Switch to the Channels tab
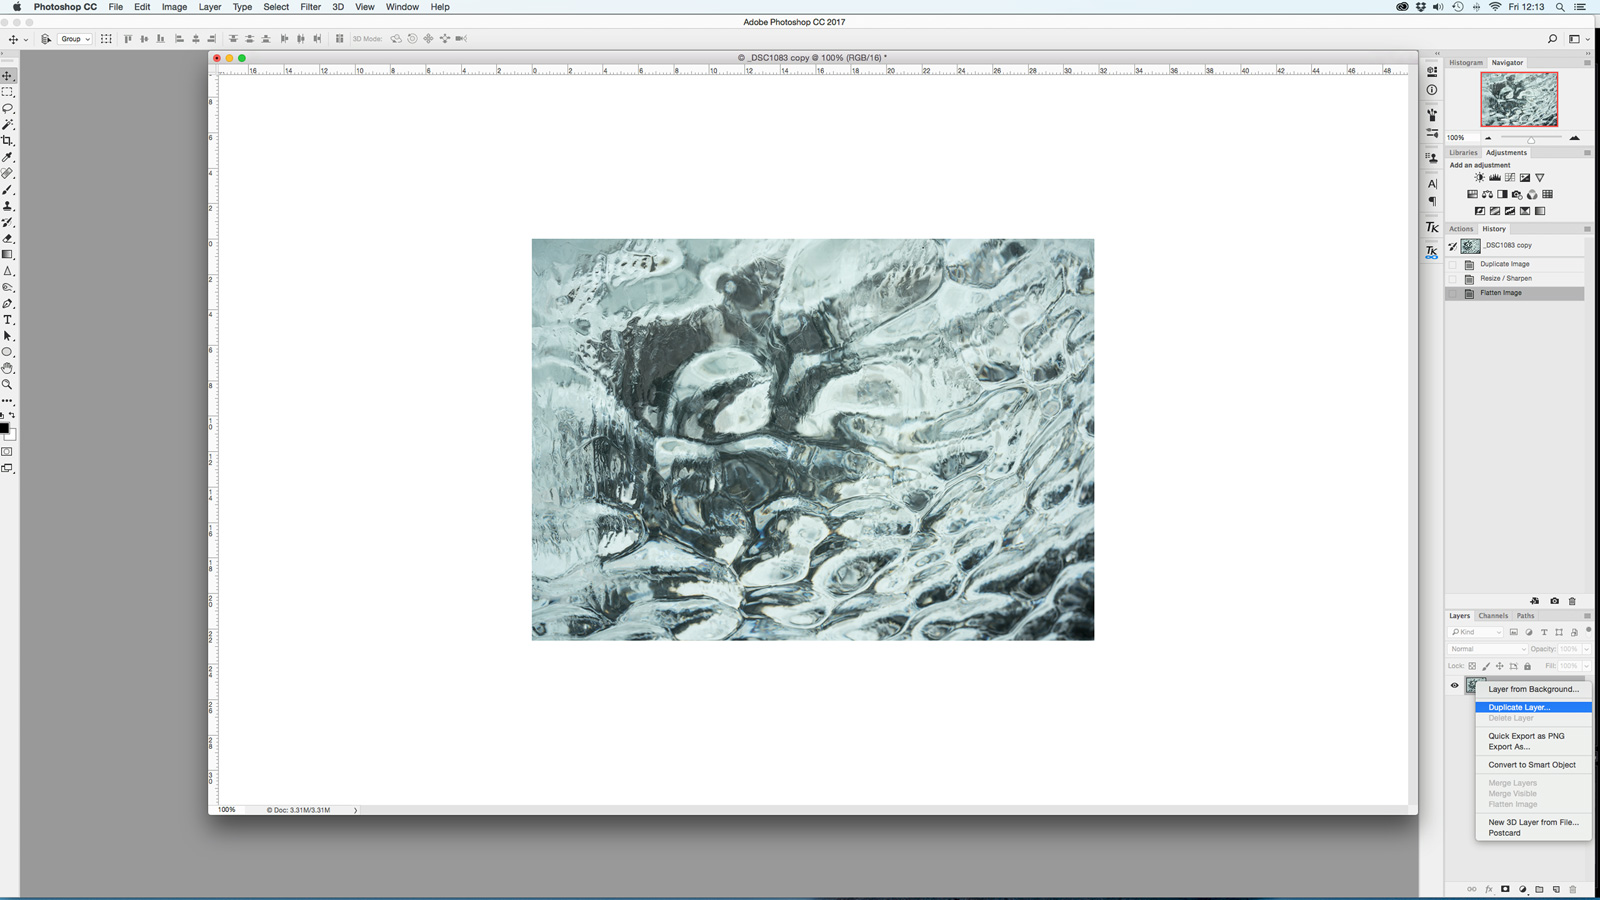1600x900 pixels. tap(1493, 616)
